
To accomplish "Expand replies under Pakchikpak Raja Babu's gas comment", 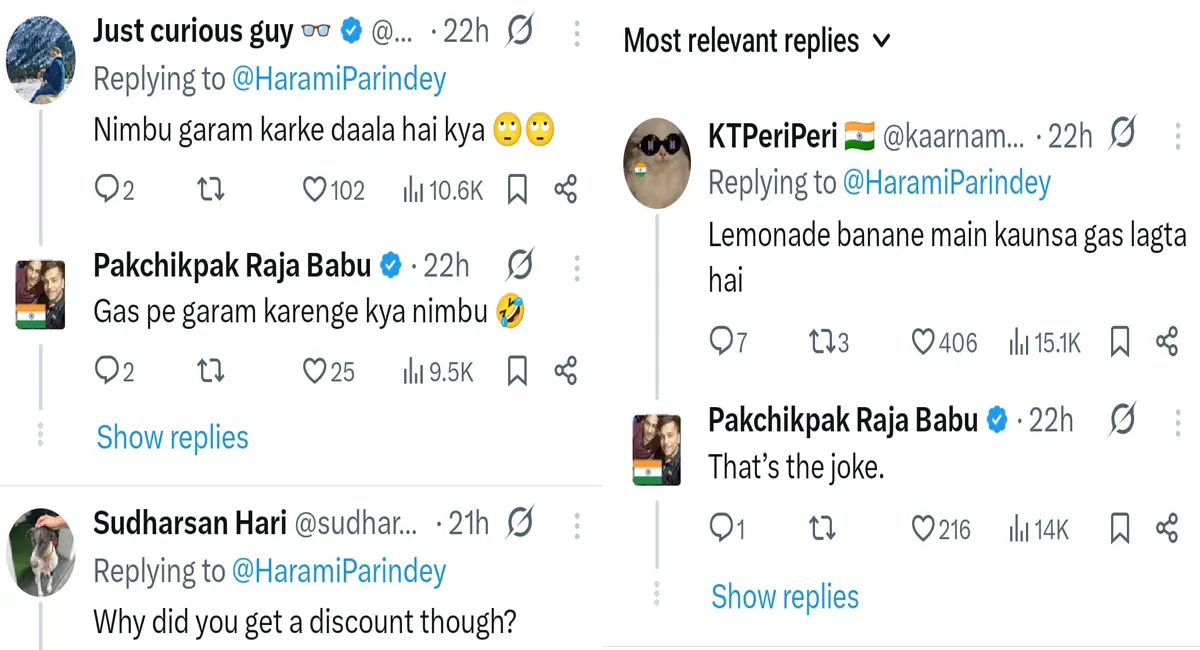I will [172, 437].
